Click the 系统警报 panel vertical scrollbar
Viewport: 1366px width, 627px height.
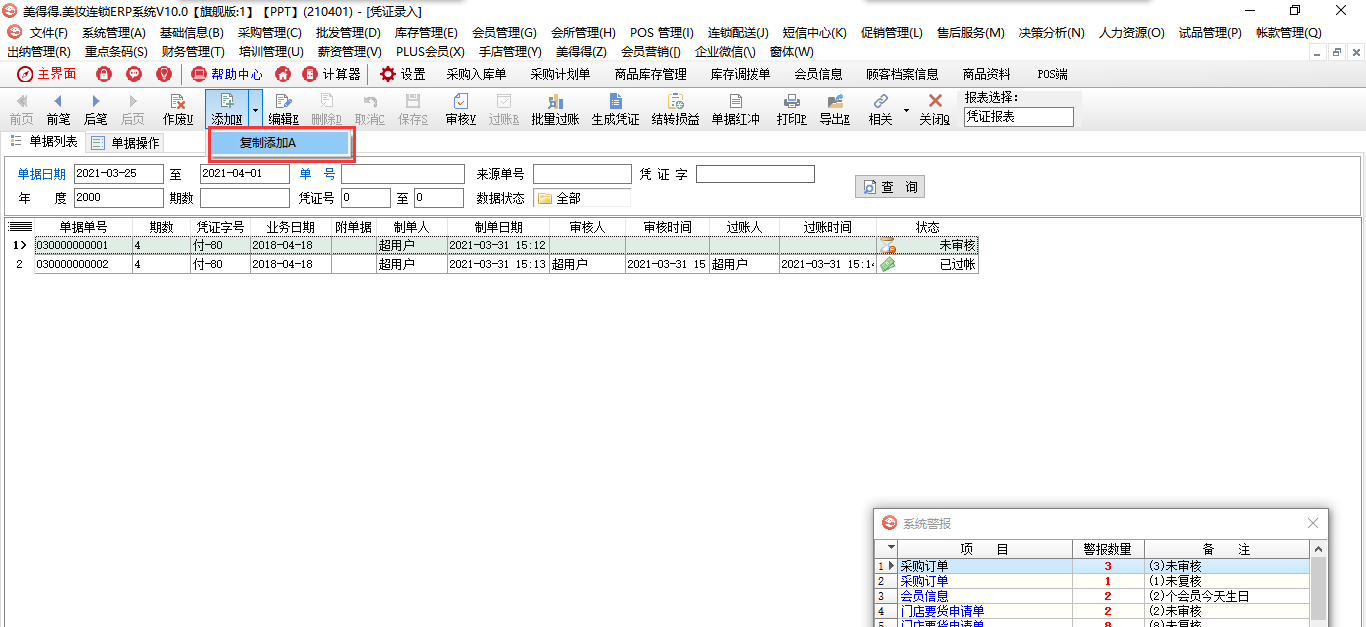pyautogui.click(x=1318, y=590)
